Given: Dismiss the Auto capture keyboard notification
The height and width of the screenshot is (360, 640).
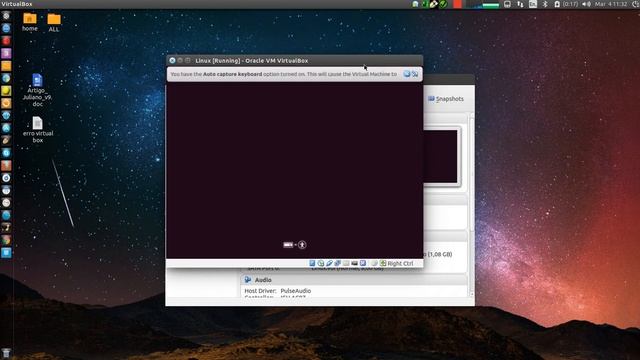Looking at the screenshot, I should point(407,74).
